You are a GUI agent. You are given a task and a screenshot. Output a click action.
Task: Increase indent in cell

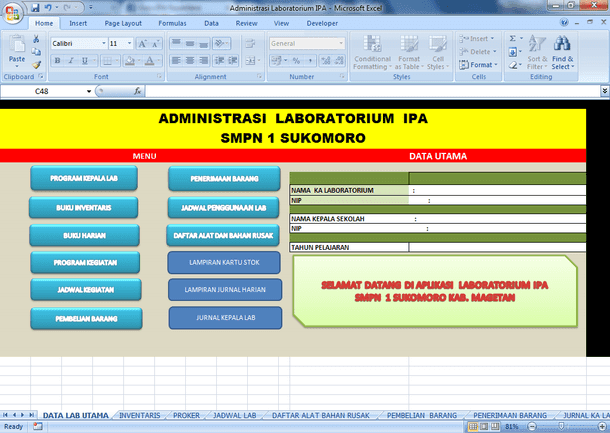tap(233, 61)
